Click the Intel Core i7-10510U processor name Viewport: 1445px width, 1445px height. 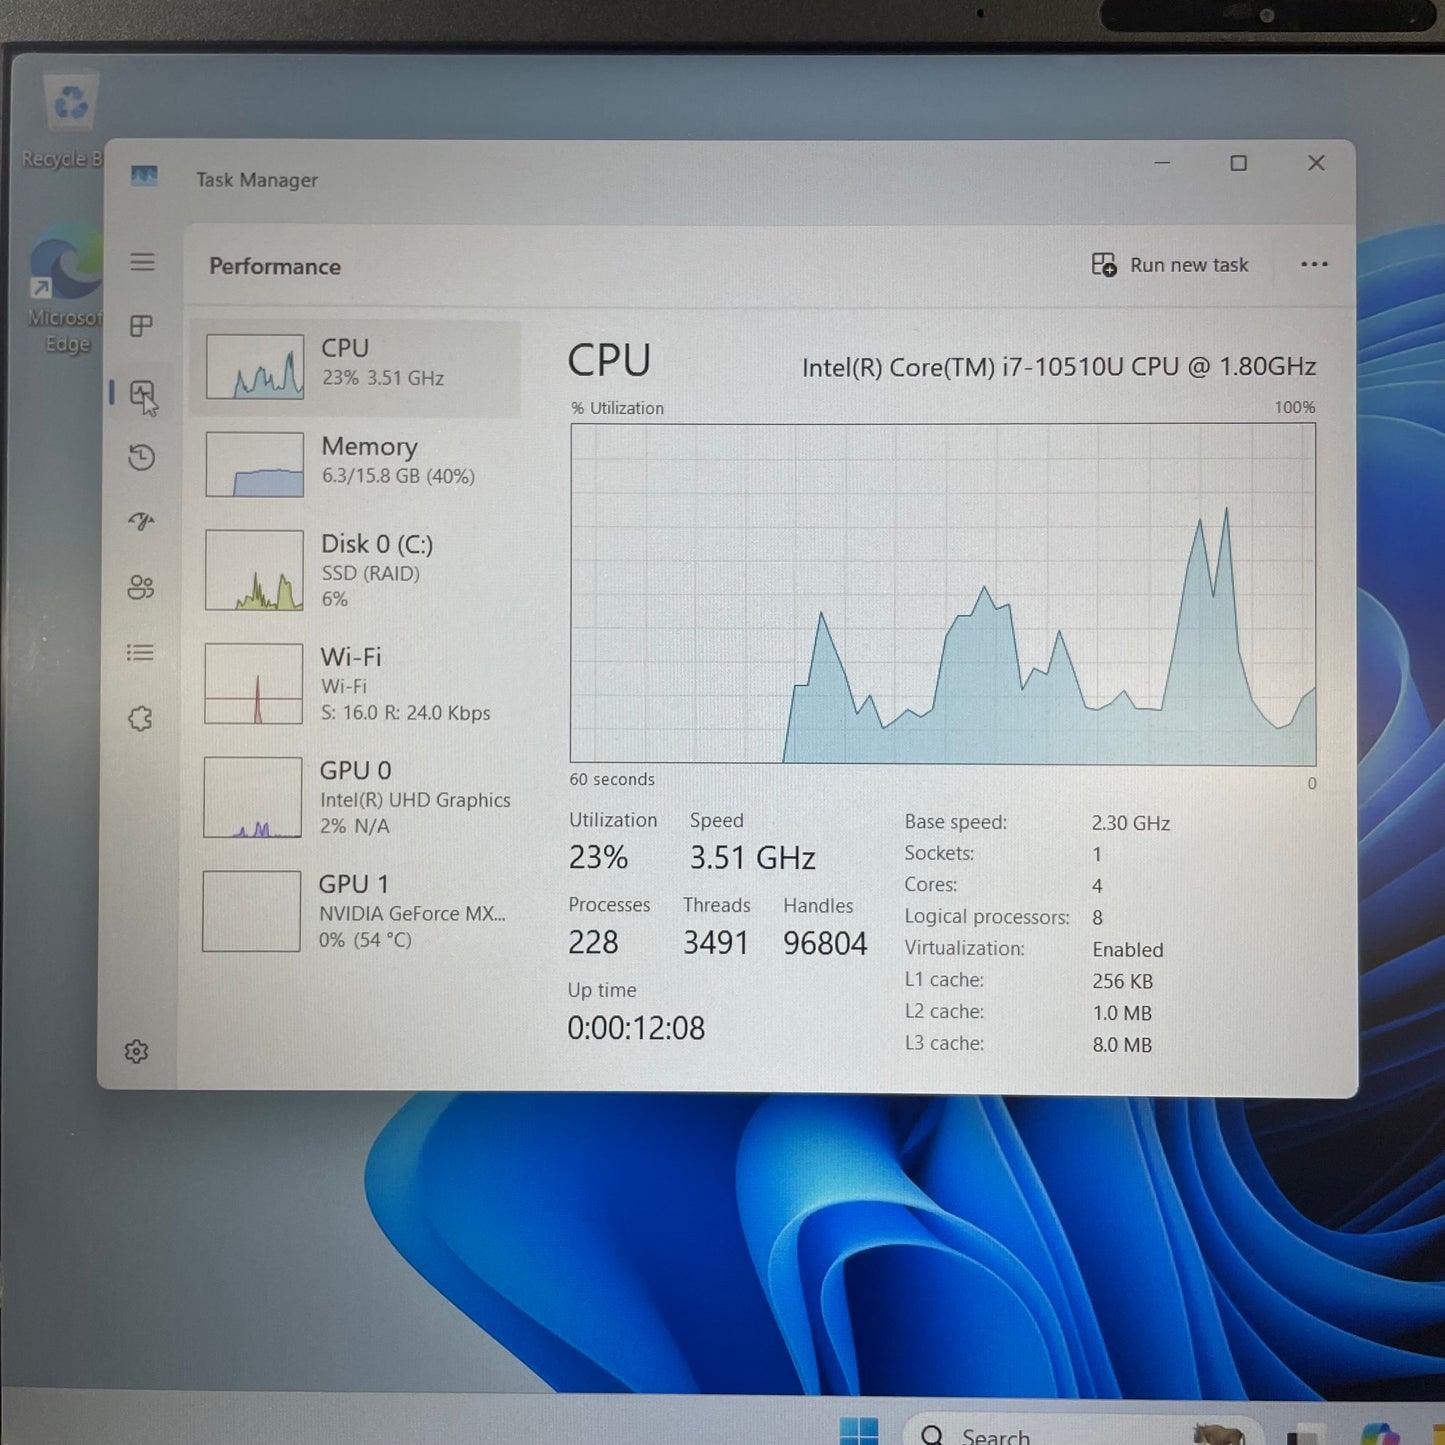(1059, 367)
